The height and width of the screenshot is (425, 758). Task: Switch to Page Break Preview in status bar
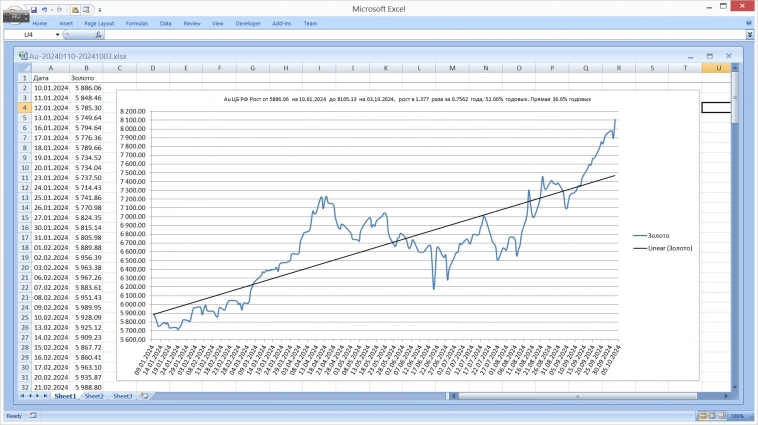(x=722, y=416)
